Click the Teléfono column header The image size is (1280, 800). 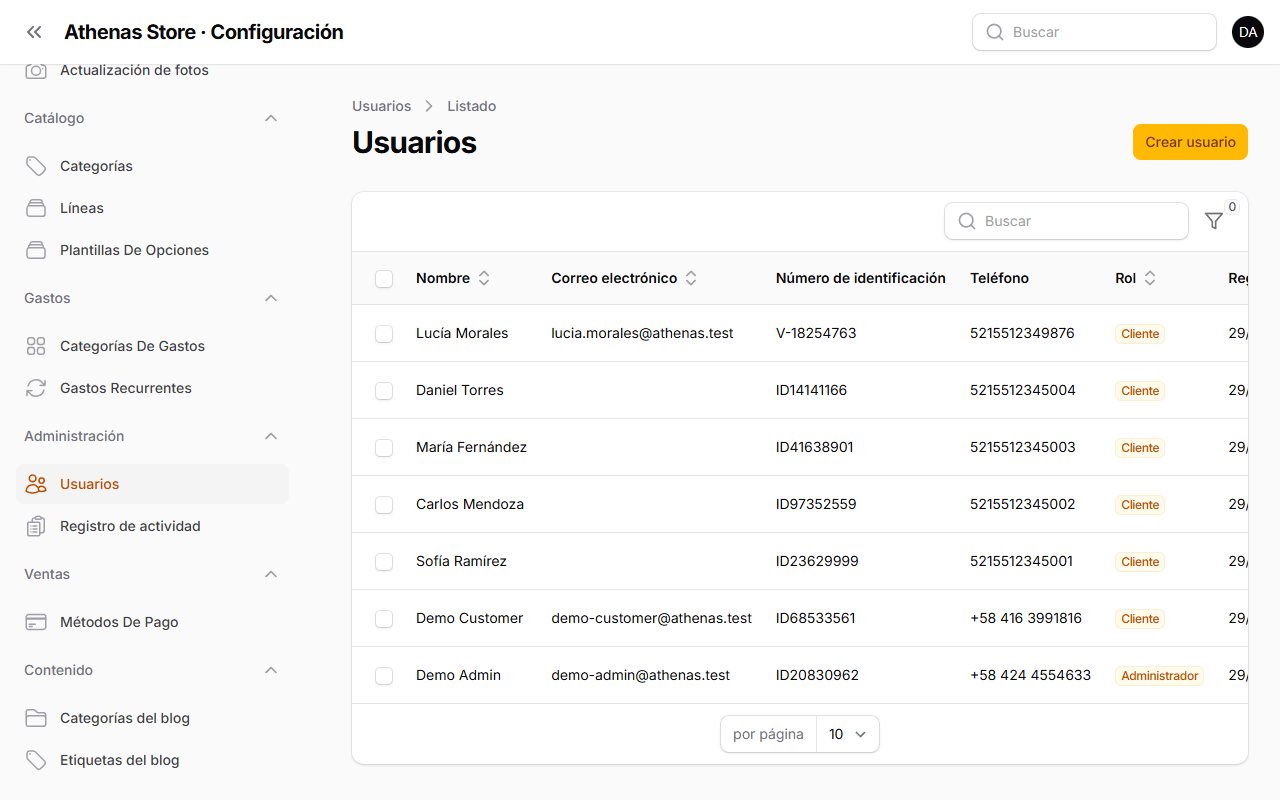(x=999, y=278)
